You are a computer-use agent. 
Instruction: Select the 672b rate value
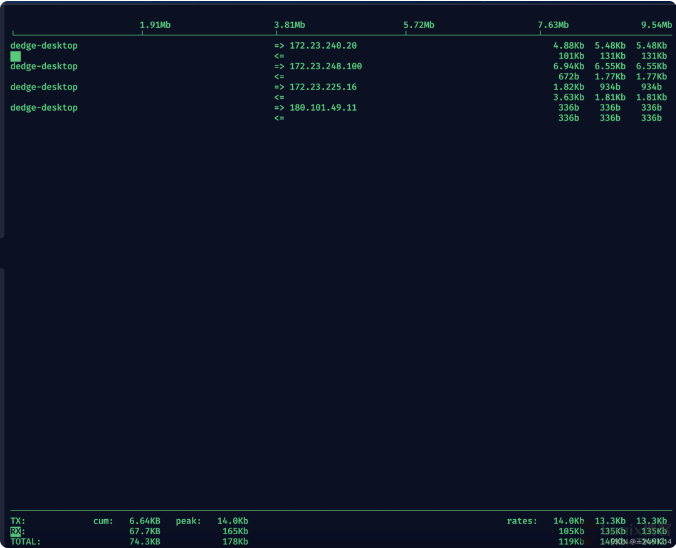coord(569,77)
